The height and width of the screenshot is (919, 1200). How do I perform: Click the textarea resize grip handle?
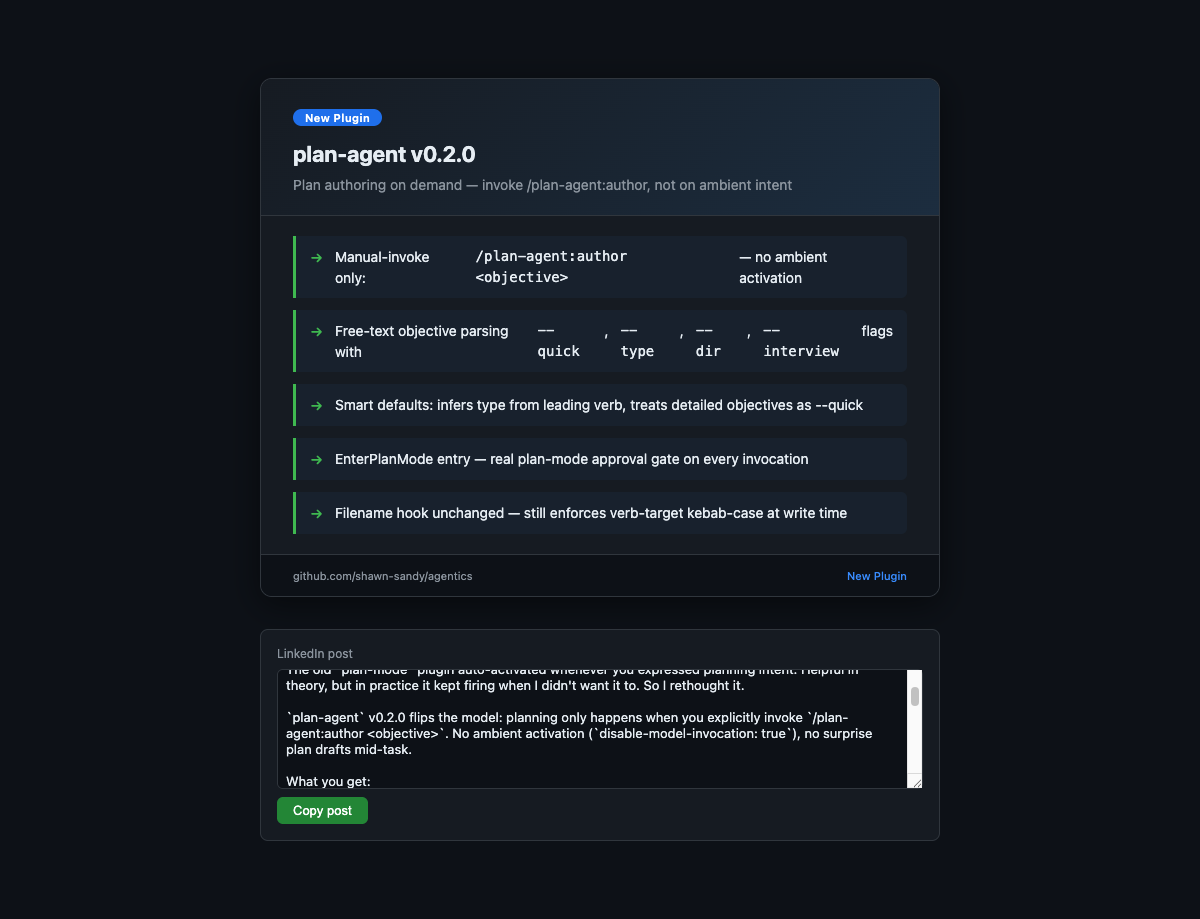(x=916, y=782)
